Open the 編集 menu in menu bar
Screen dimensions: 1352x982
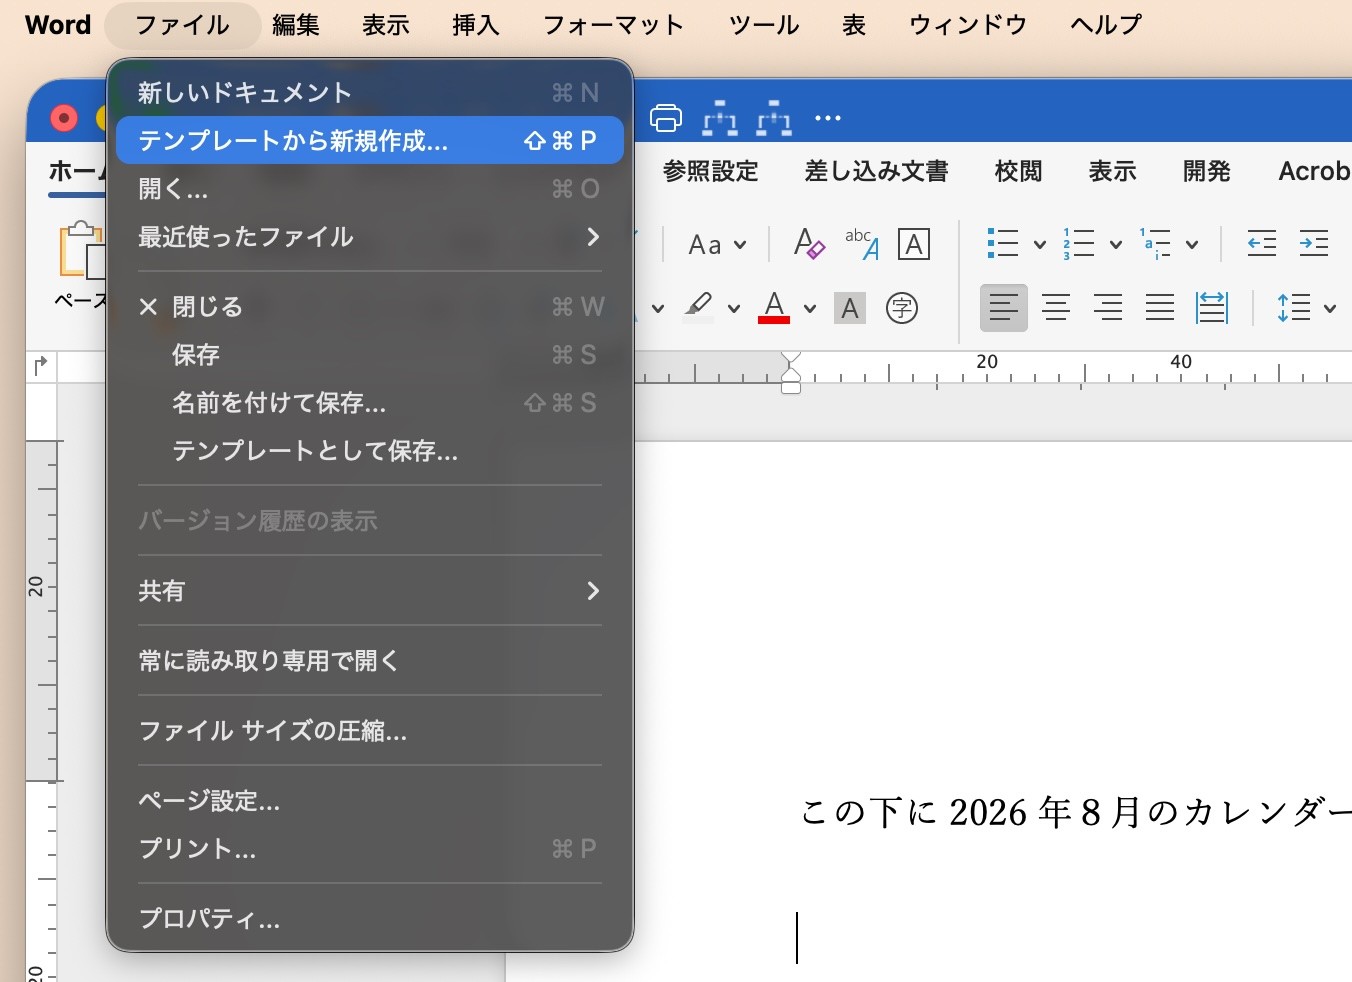coord(296,25)
